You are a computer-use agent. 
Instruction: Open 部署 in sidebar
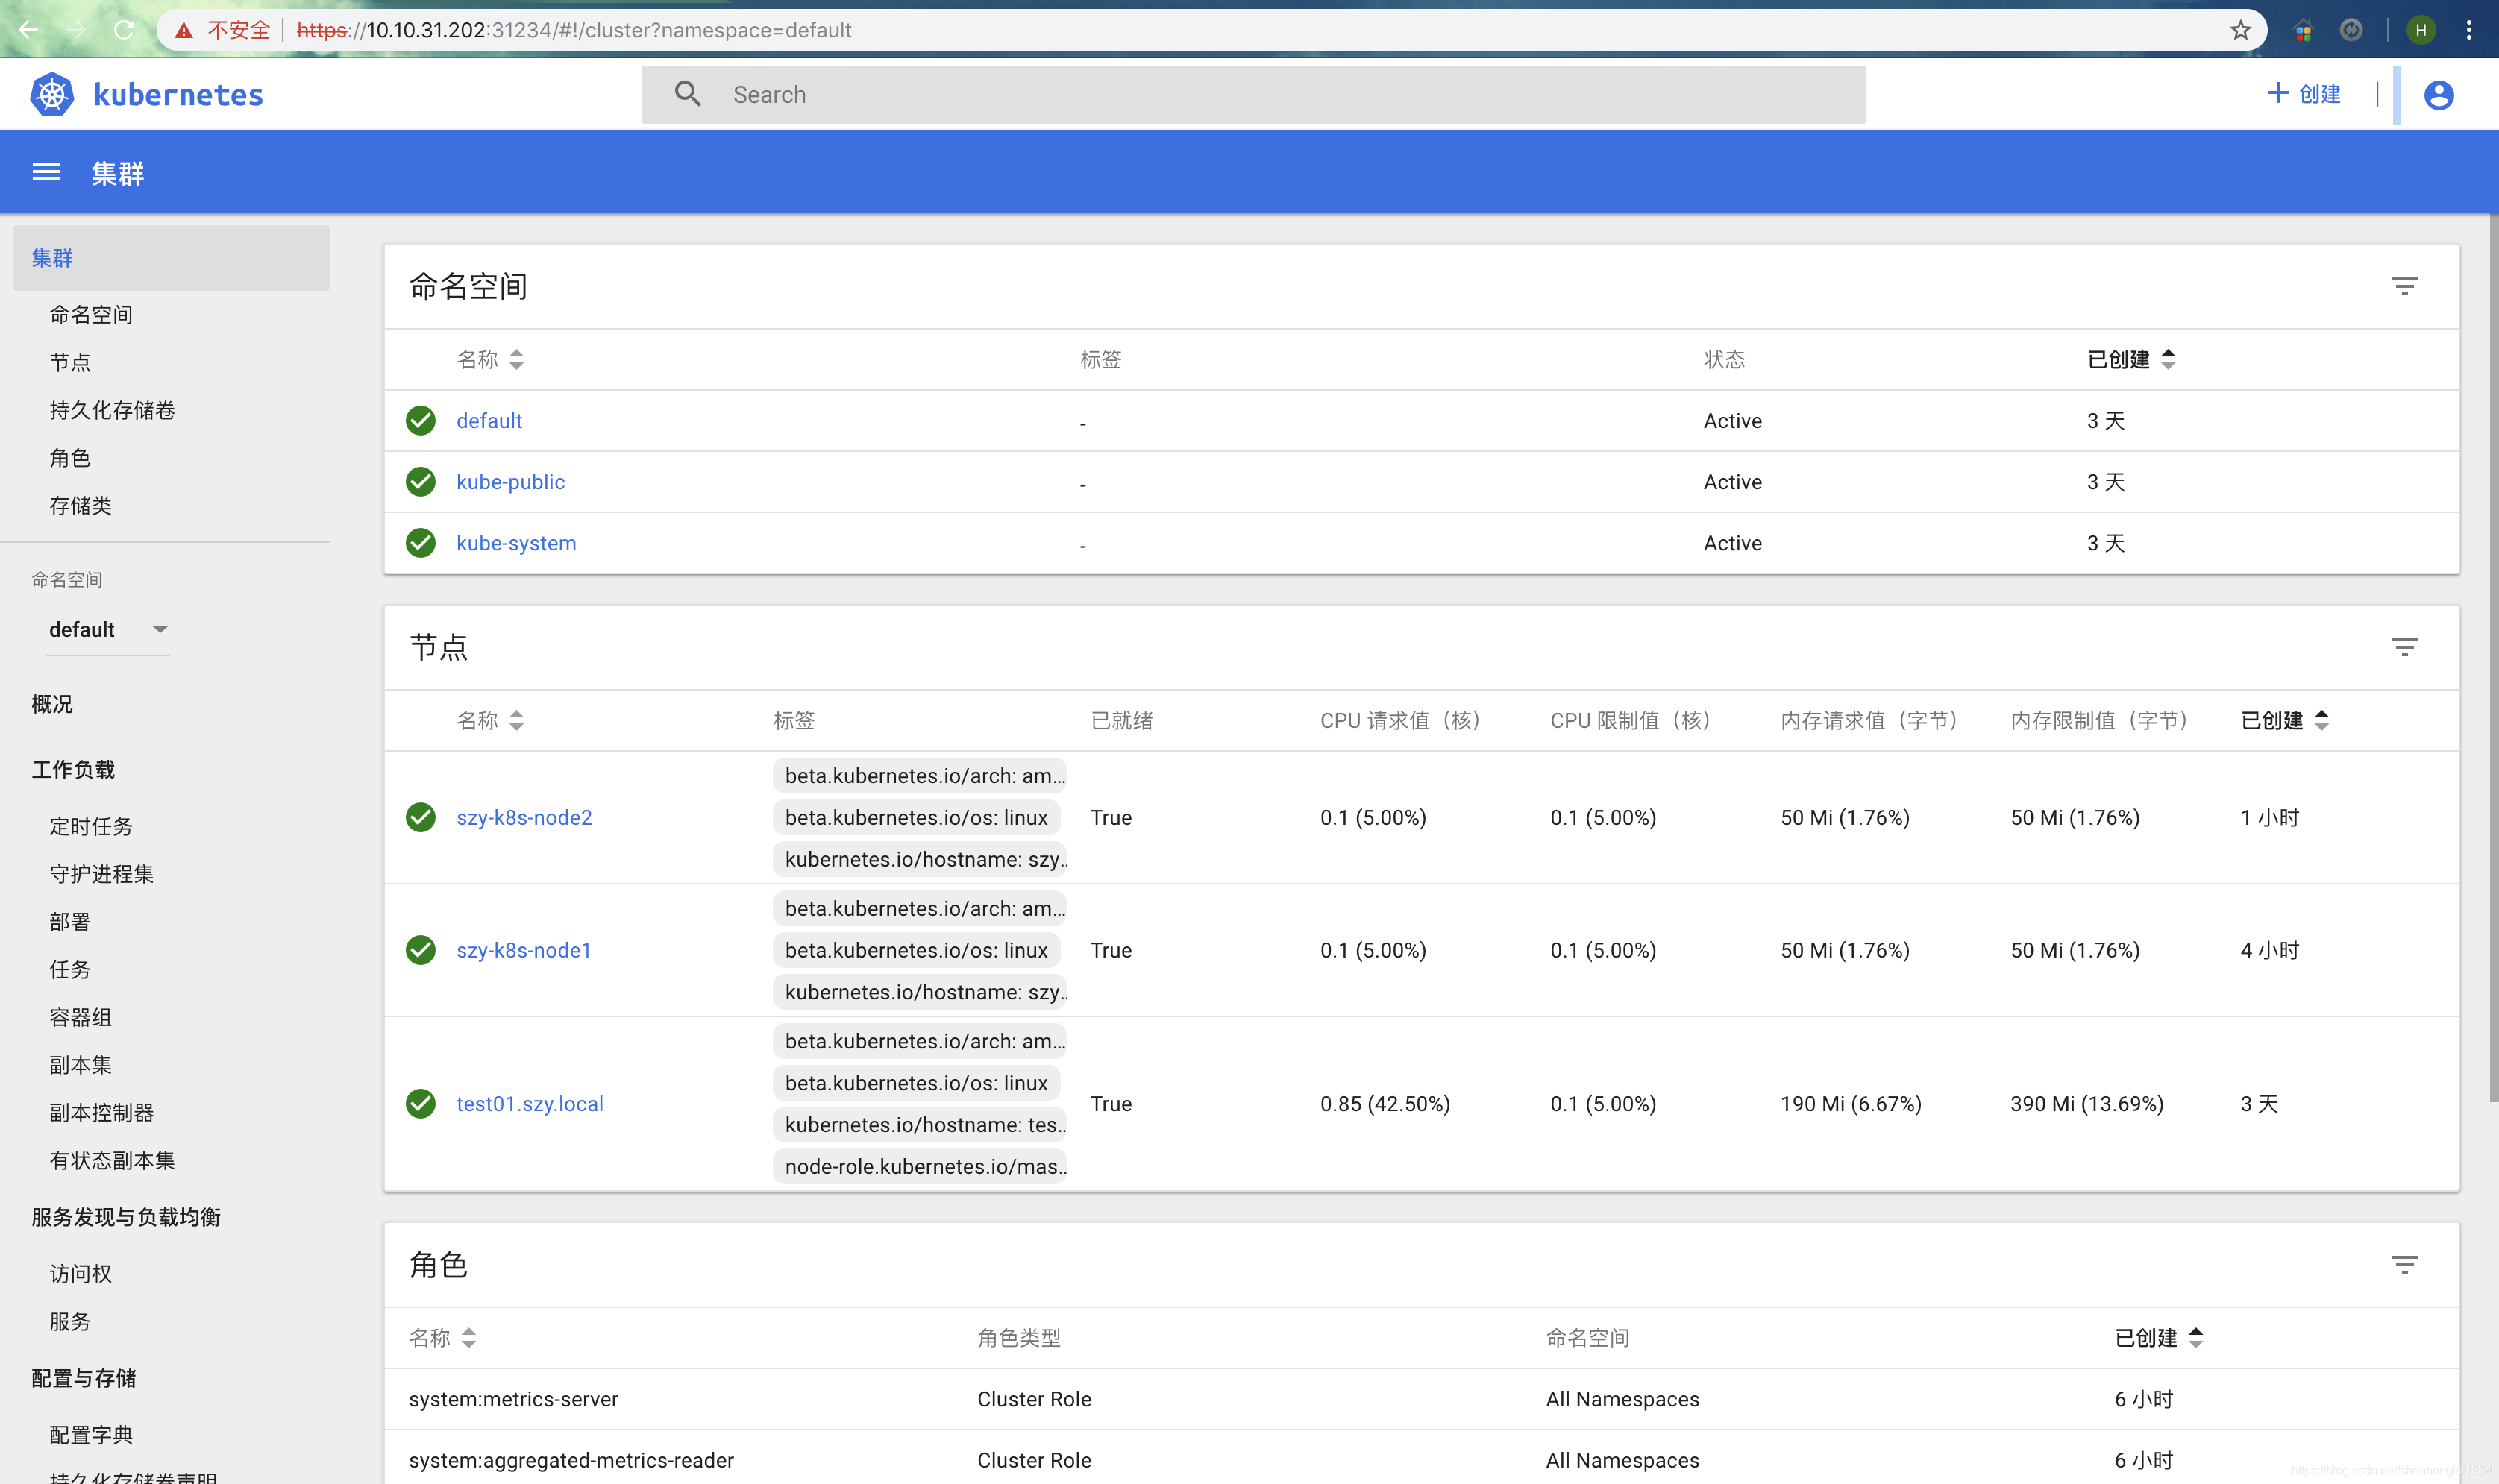tap(70, 922)
